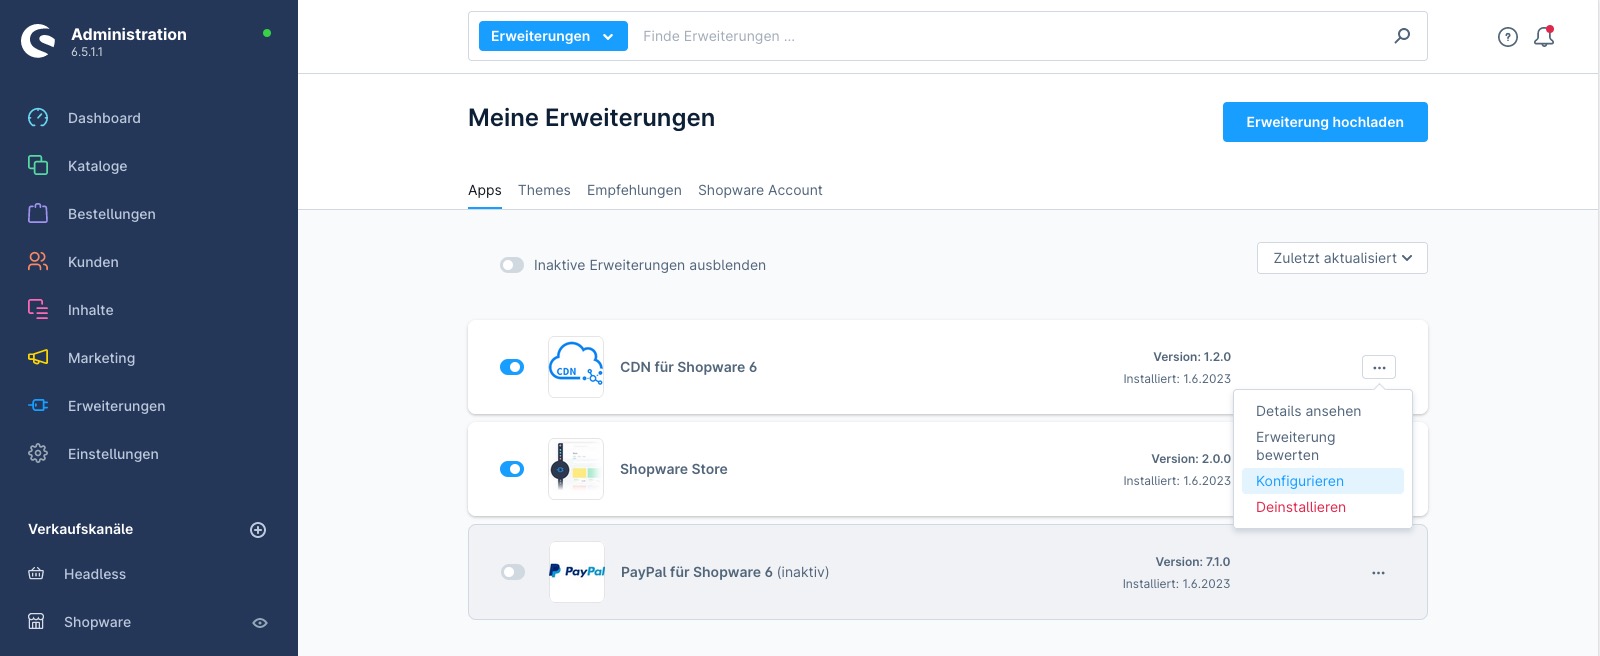
Task: Open the CDN für Shopware 6 context menu button
Action: [x=1379, y=367]
